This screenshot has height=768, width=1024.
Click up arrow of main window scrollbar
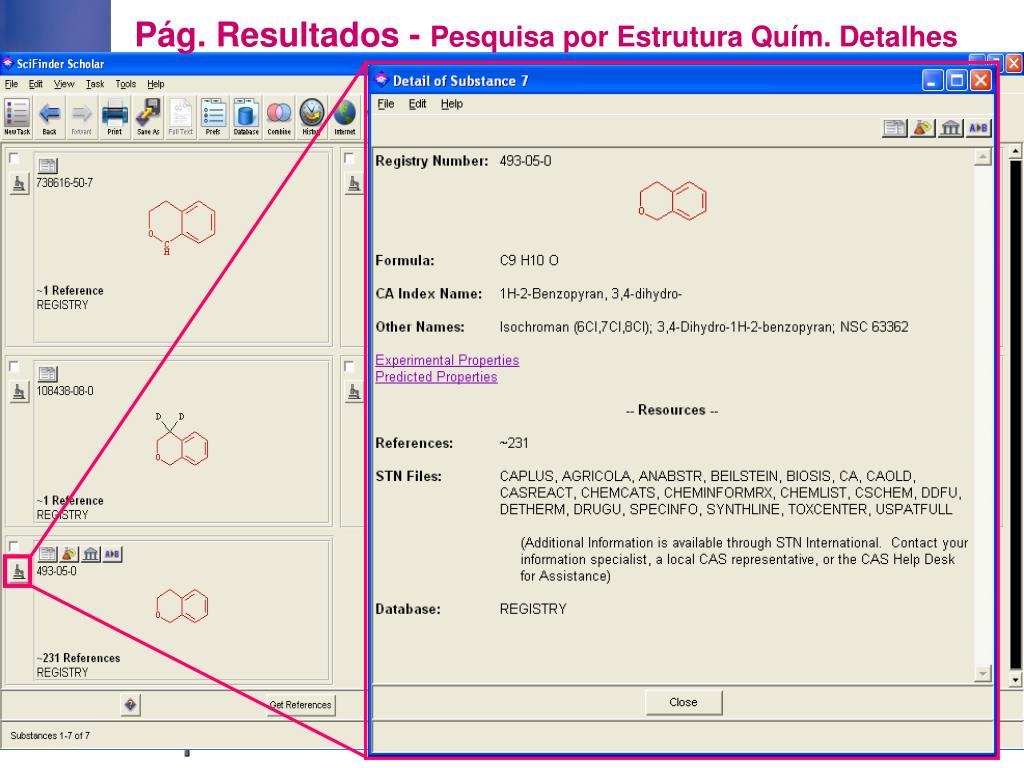[x=1015, y=151]
